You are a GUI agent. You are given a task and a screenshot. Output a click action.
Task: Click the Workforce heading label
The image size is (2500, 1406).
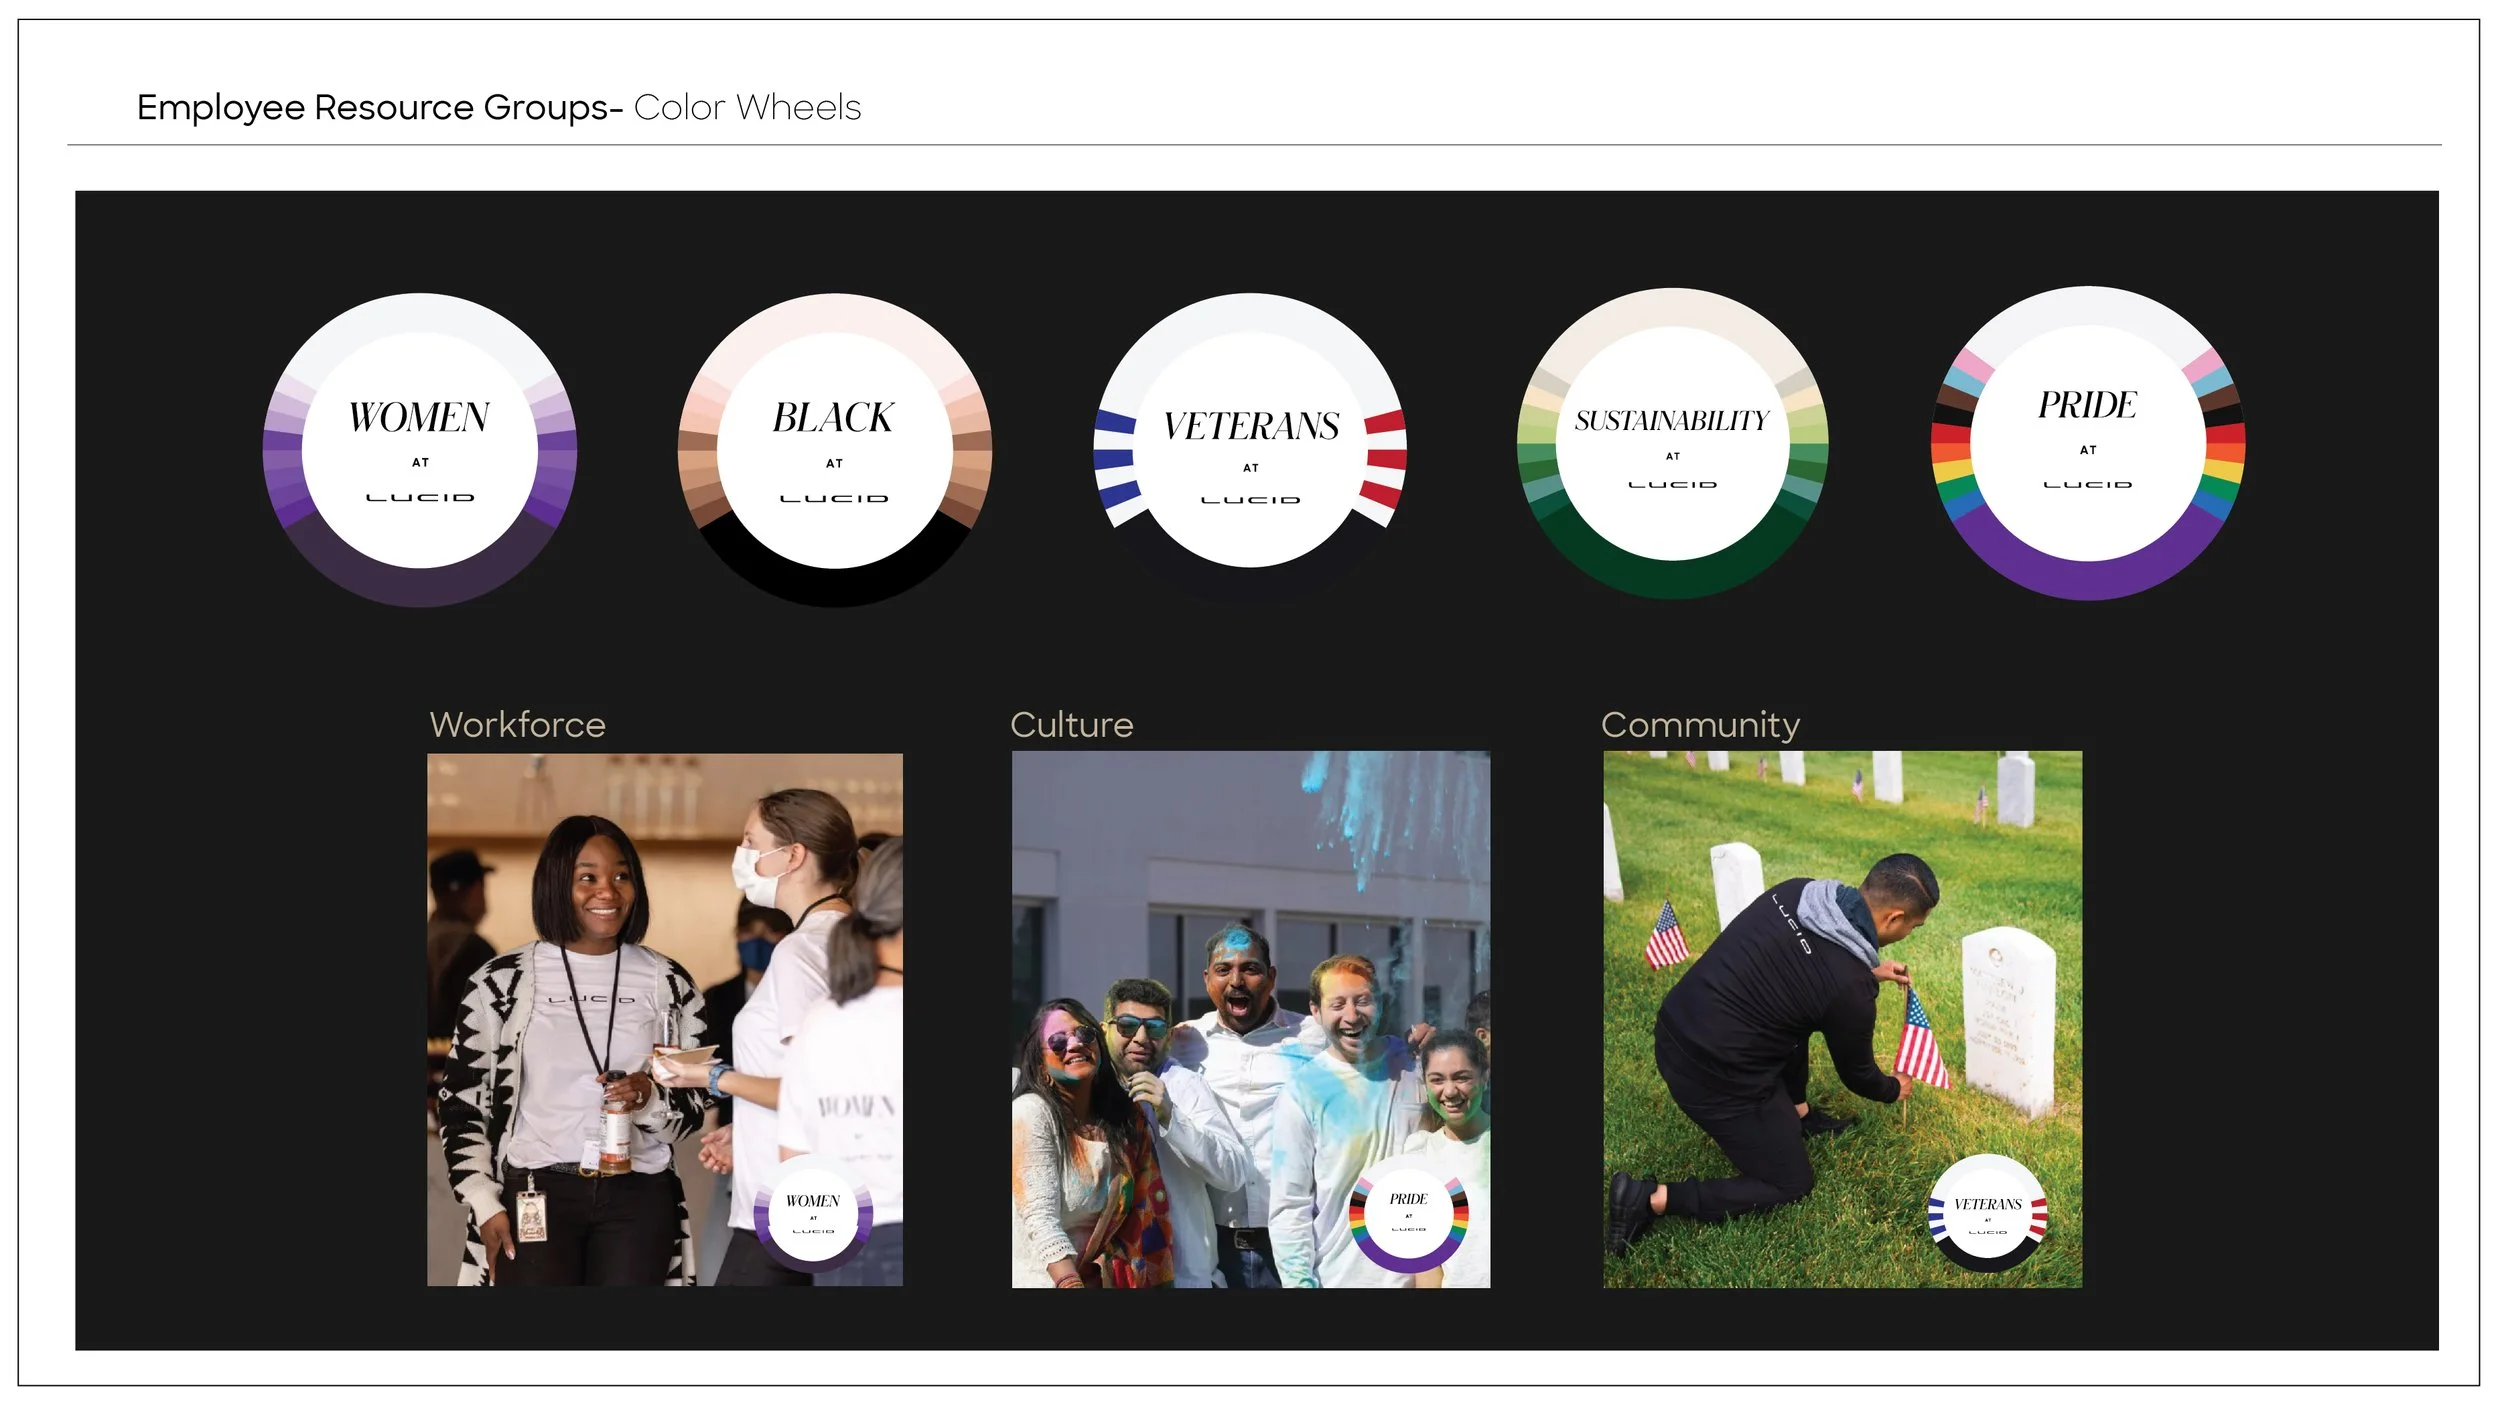[517, 725]
